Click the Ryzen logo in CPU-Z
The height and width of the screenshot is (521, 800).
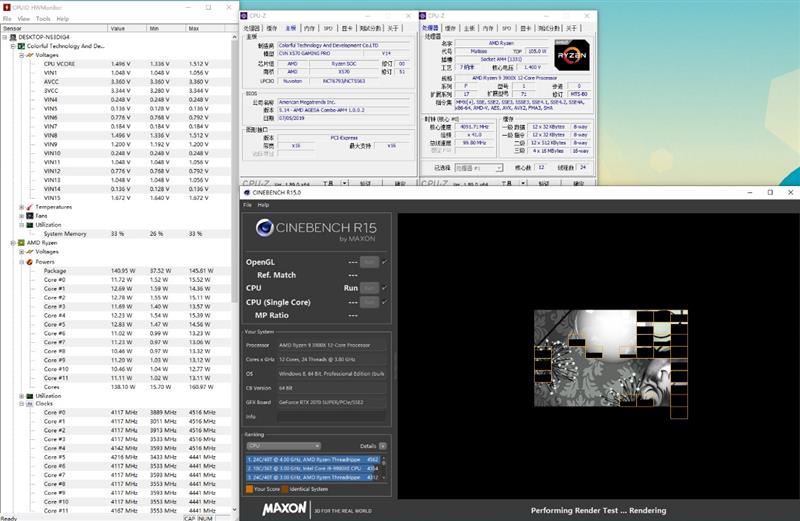click(x=572, y=55)
